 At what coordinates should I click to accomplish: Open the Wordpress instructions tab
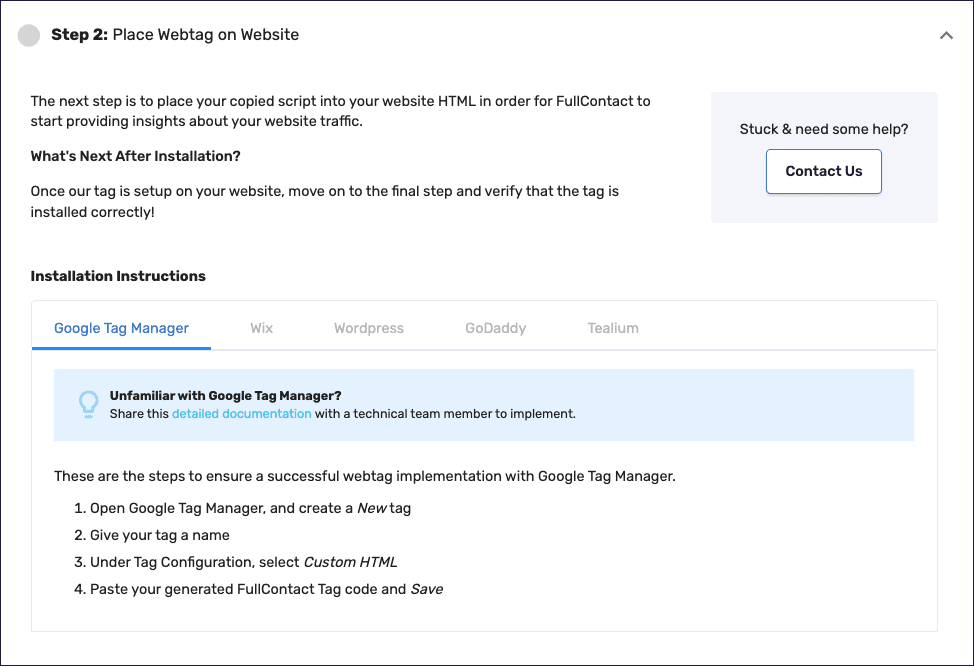point(368,327)
